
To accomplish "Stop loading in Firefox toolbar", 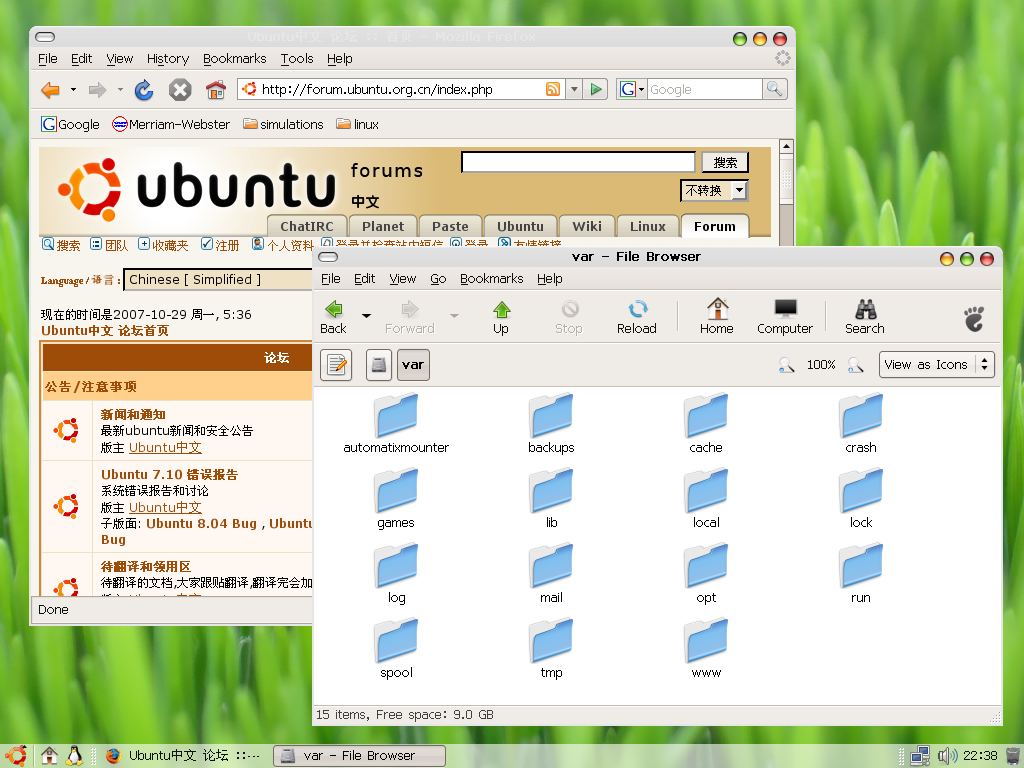I will point(180,89).
